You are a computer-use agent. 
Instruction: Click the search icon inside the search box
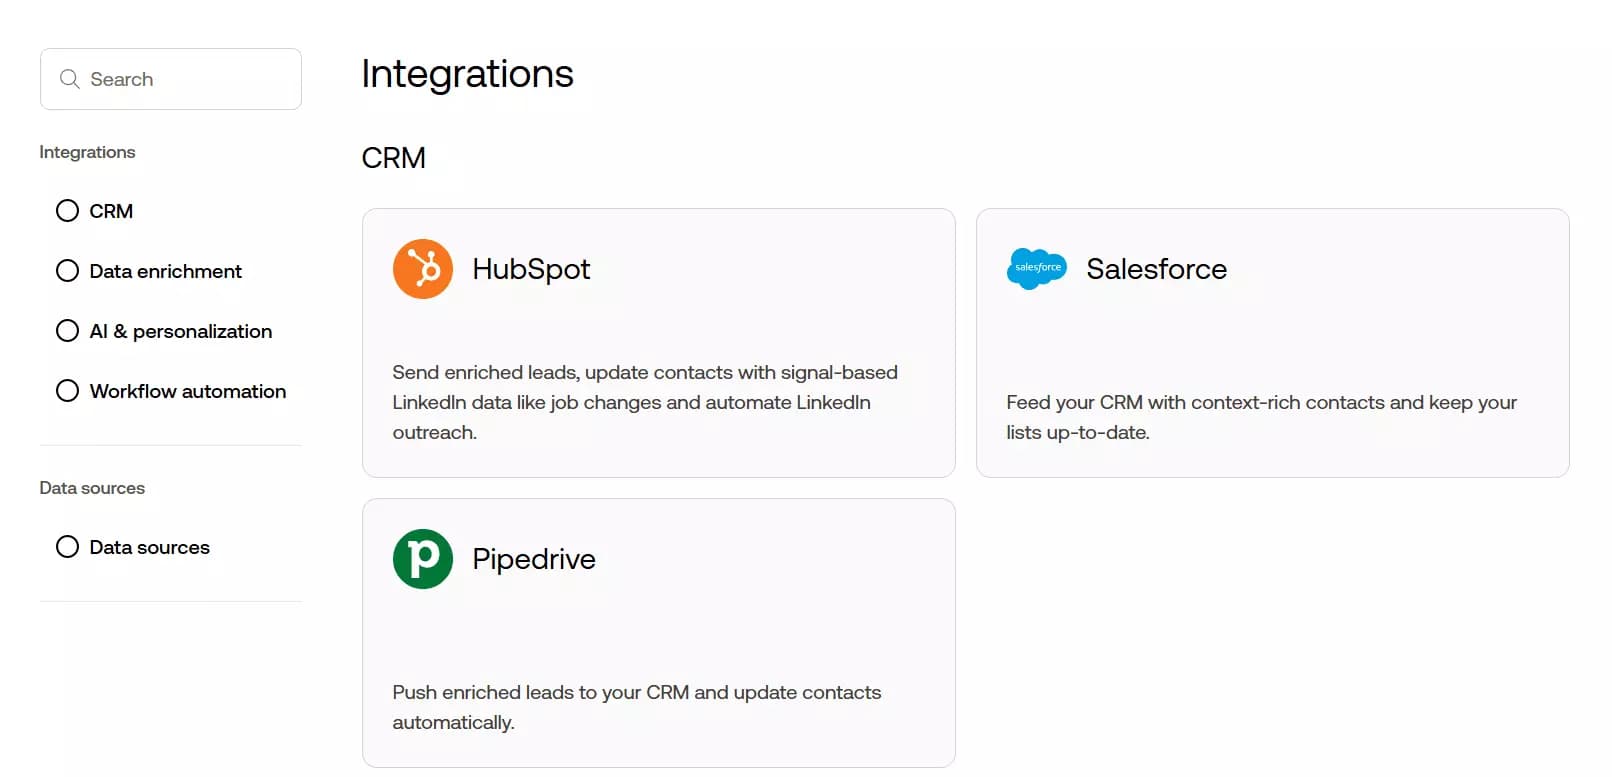pyautogui.click(x=69, y=78)
